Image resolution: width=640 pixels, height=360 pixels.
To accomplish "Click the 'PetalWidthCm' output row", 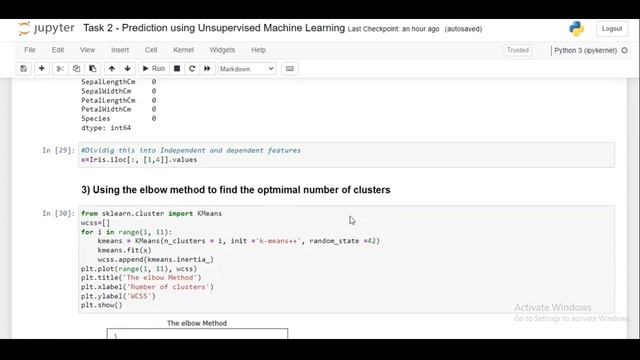I will [x=118, y=109].
